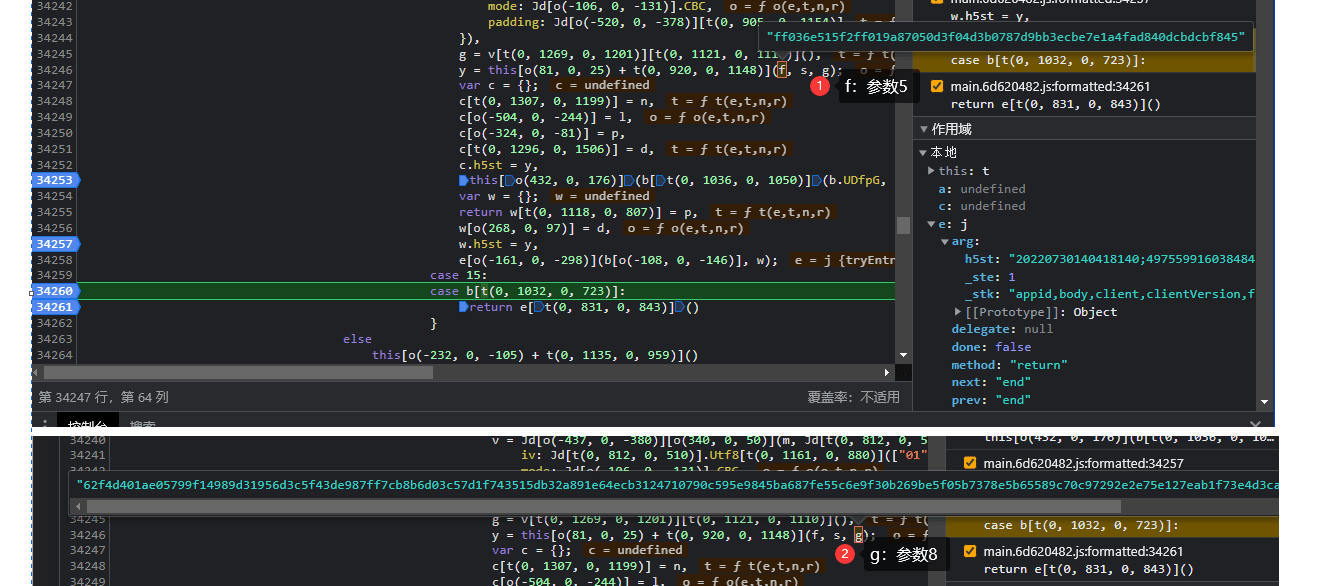Expand the this: t variable

pos(930,170)
